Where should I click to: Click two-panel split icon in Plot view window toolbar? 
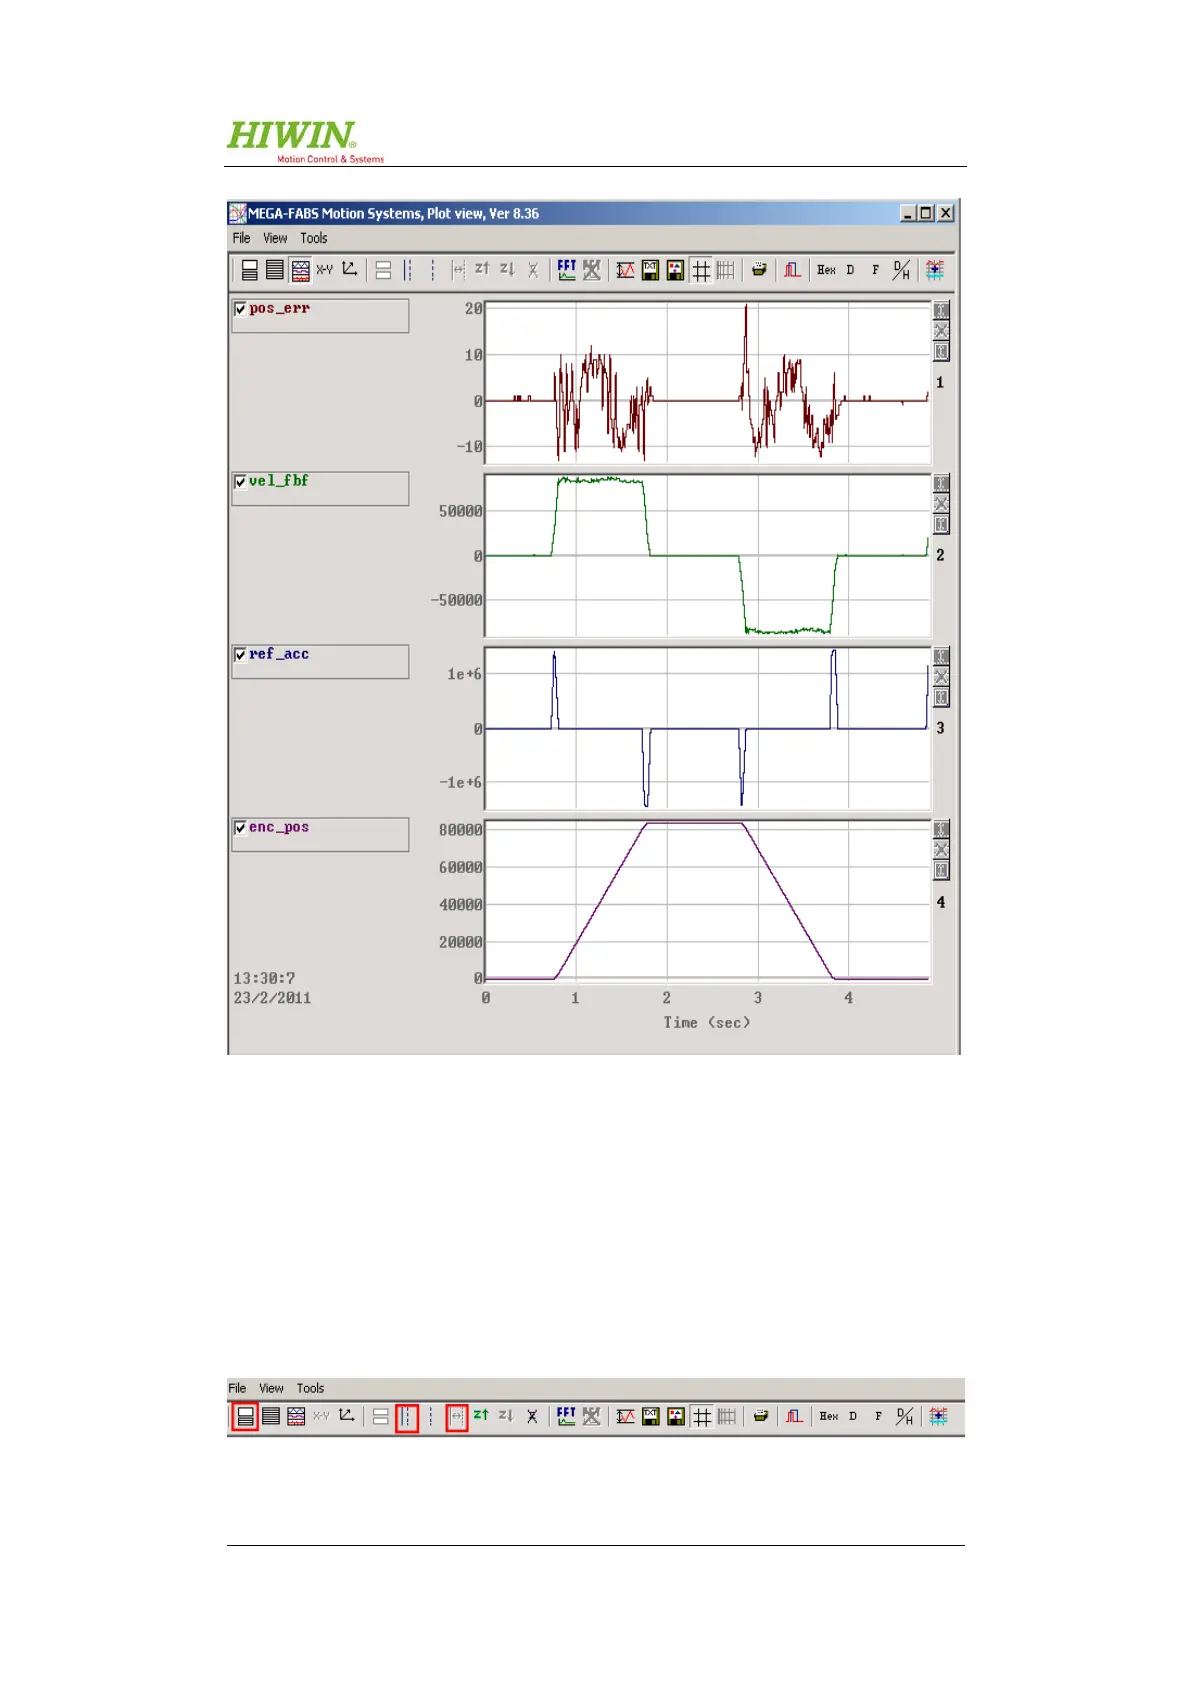pyautogui.click(x=383, y=270)
